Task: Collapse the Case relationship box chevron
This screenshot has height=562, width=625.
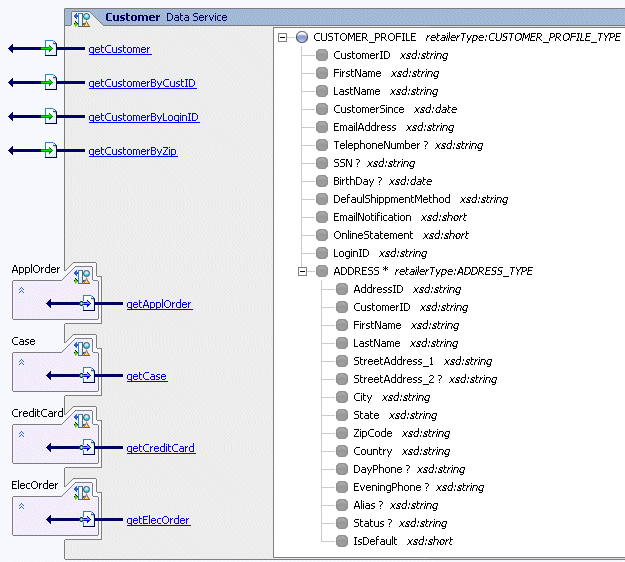Action: coord(22,362)
